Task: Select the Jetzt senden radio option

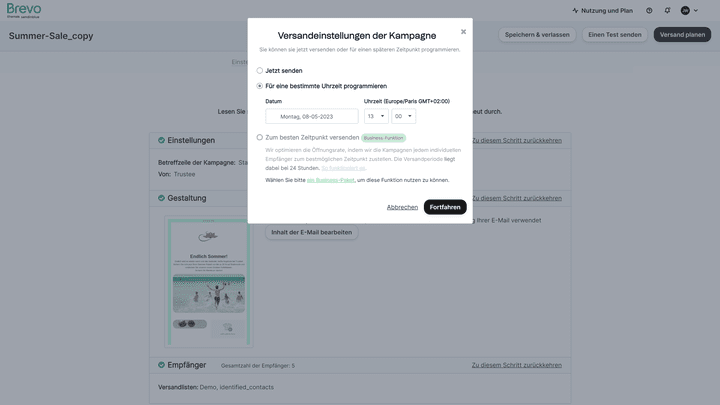Action: pos(259,71)
